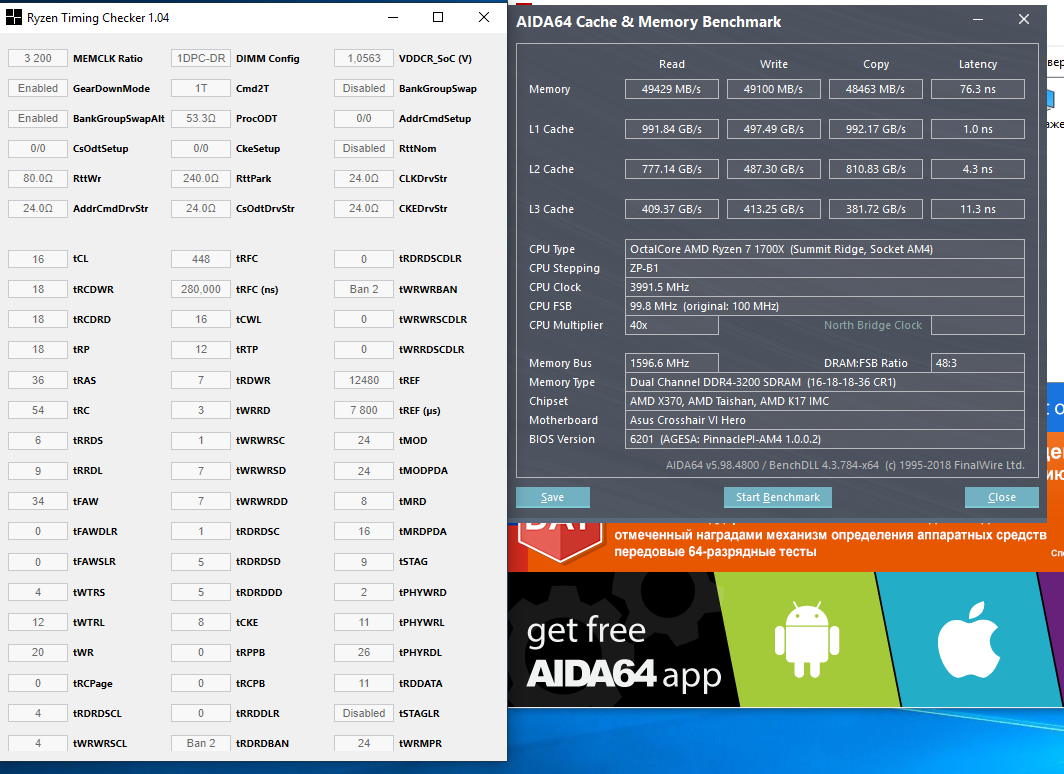Click the DIMM Config 1DPC-DR field
Screen dimensions: 1064x774
coord(201,58)
